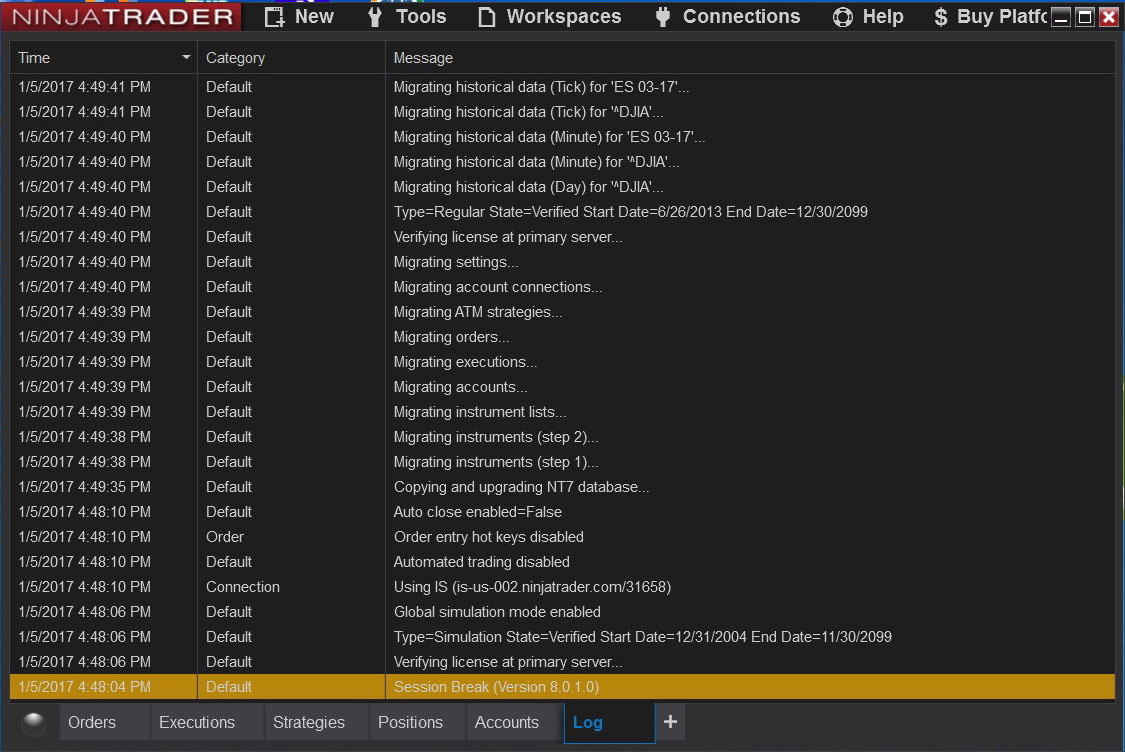Click the 'Connection' category cell
The image size is (1125, 752).
click(291, 587)
